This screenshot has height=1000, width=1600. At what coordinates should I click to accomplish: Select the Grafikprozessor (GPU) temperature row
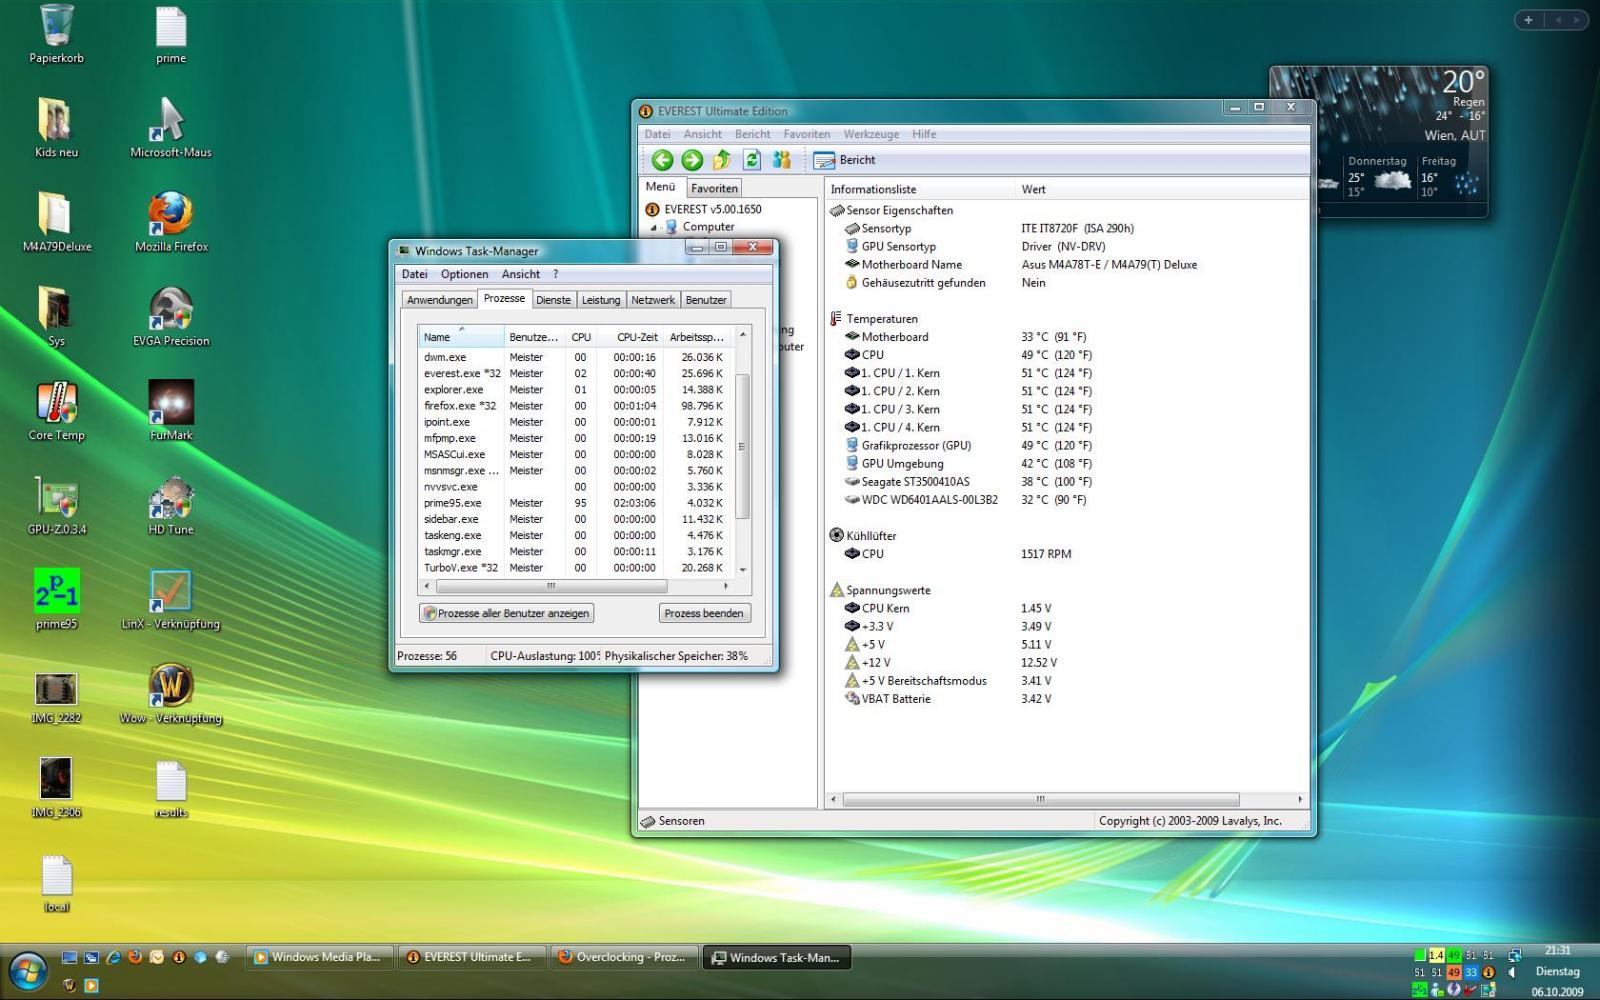[1065, 445]
